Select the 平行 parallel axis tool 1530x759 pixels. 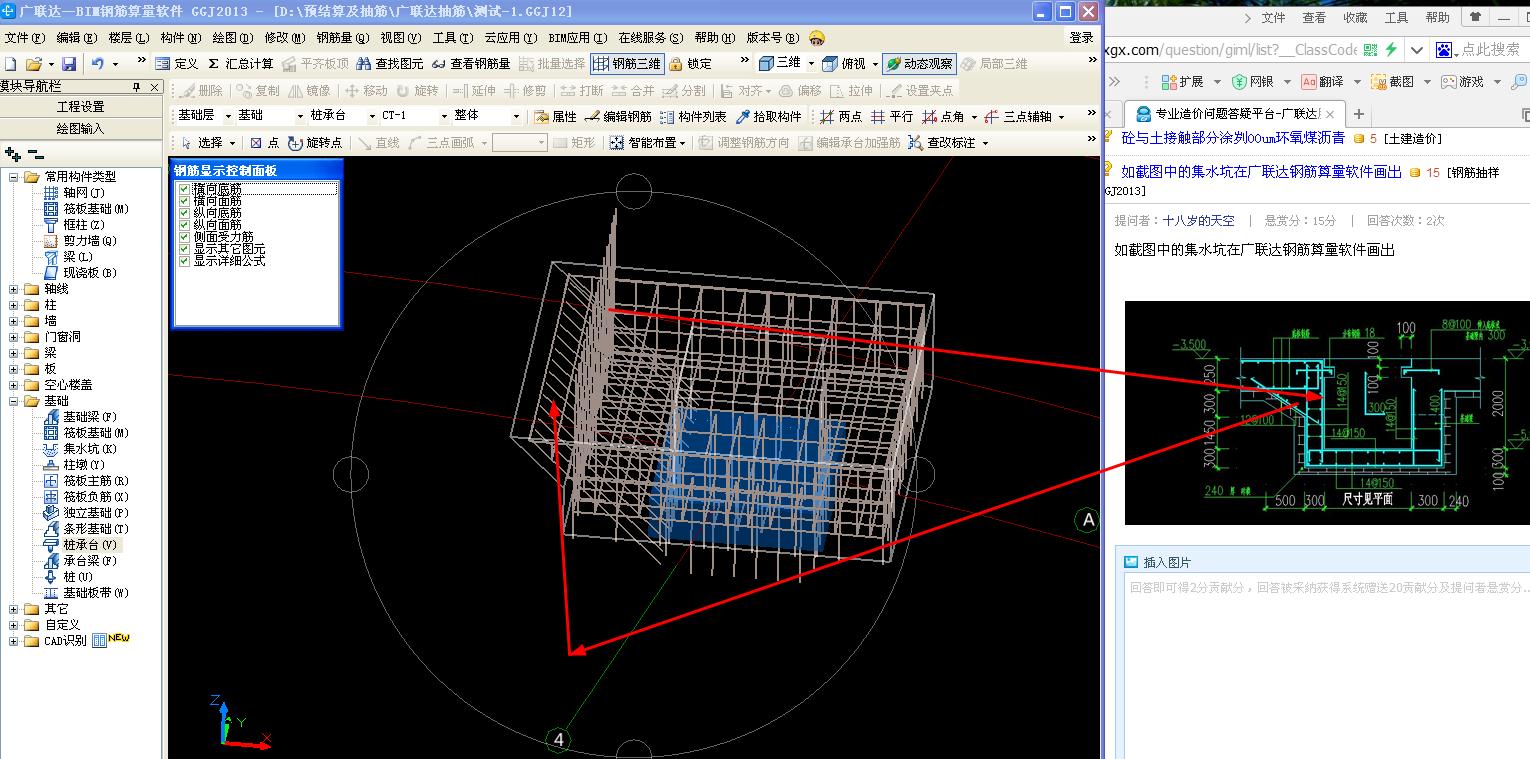(x=892, y=117)
